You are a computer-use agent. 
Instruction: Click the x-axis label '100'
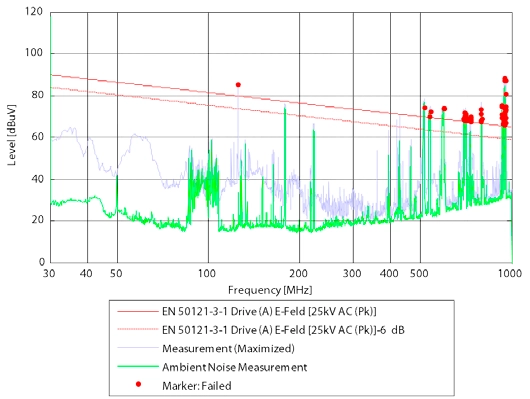pyautogui.click(x=207, y=273)
